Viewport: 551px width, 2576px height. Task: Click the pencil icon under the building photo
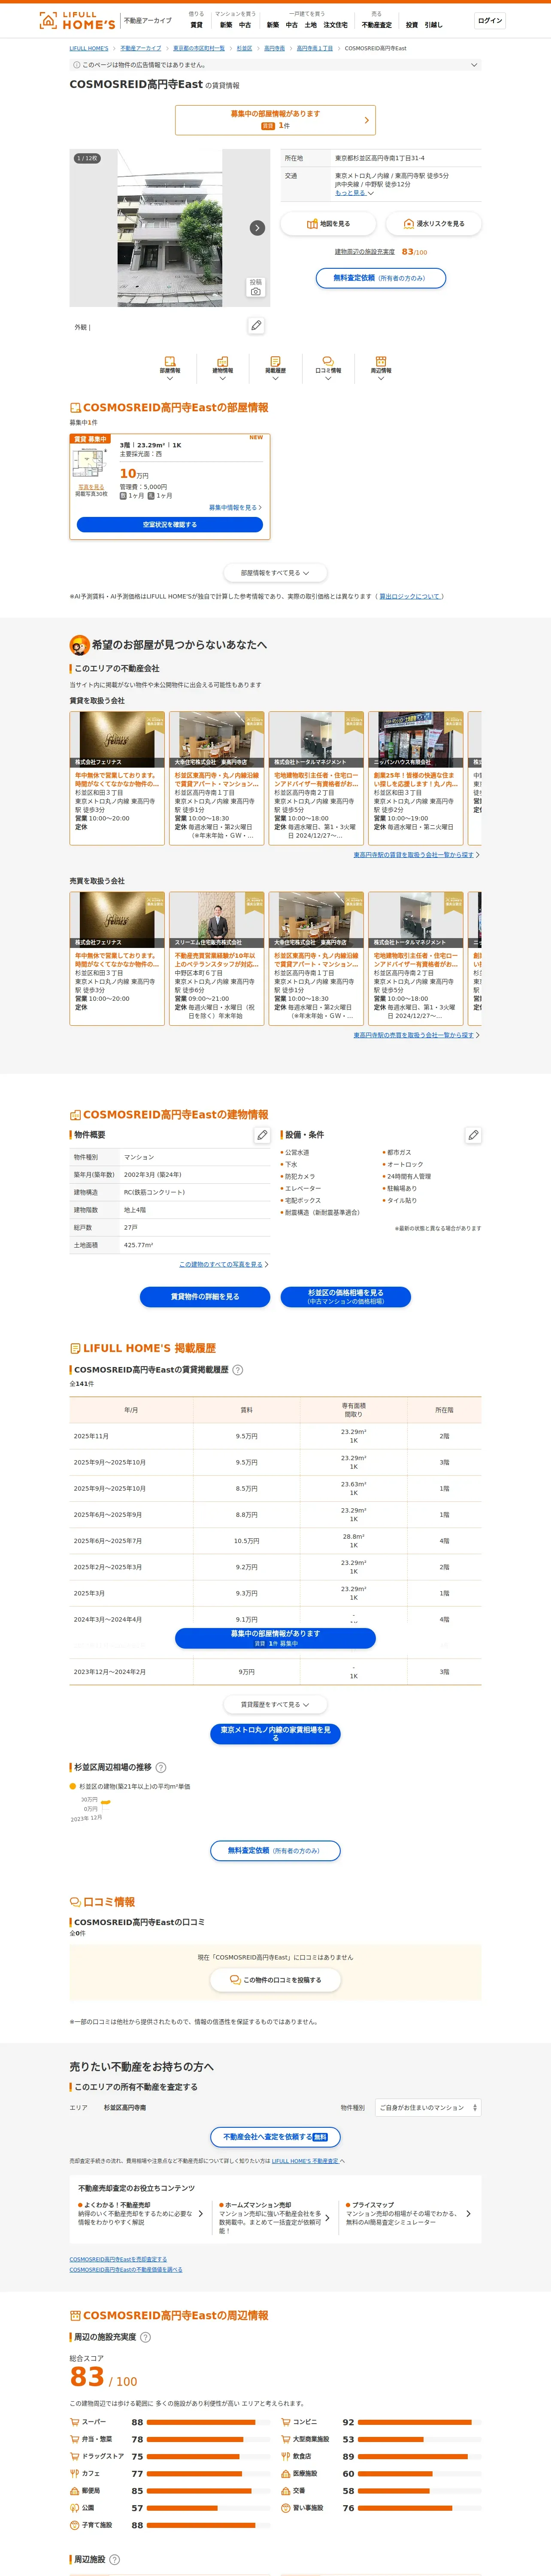point(256,326)
